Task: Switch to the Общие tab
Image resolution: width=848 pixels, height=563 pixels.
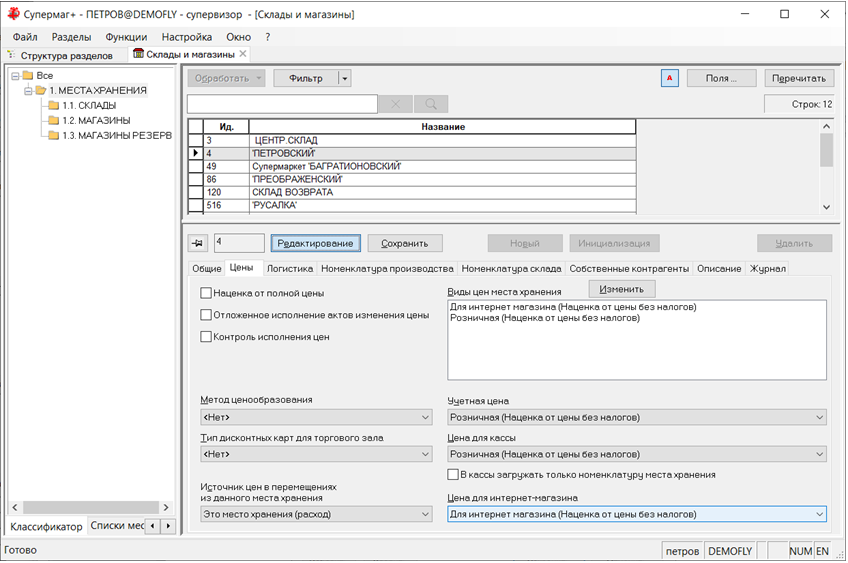Action: coord(207,268)
